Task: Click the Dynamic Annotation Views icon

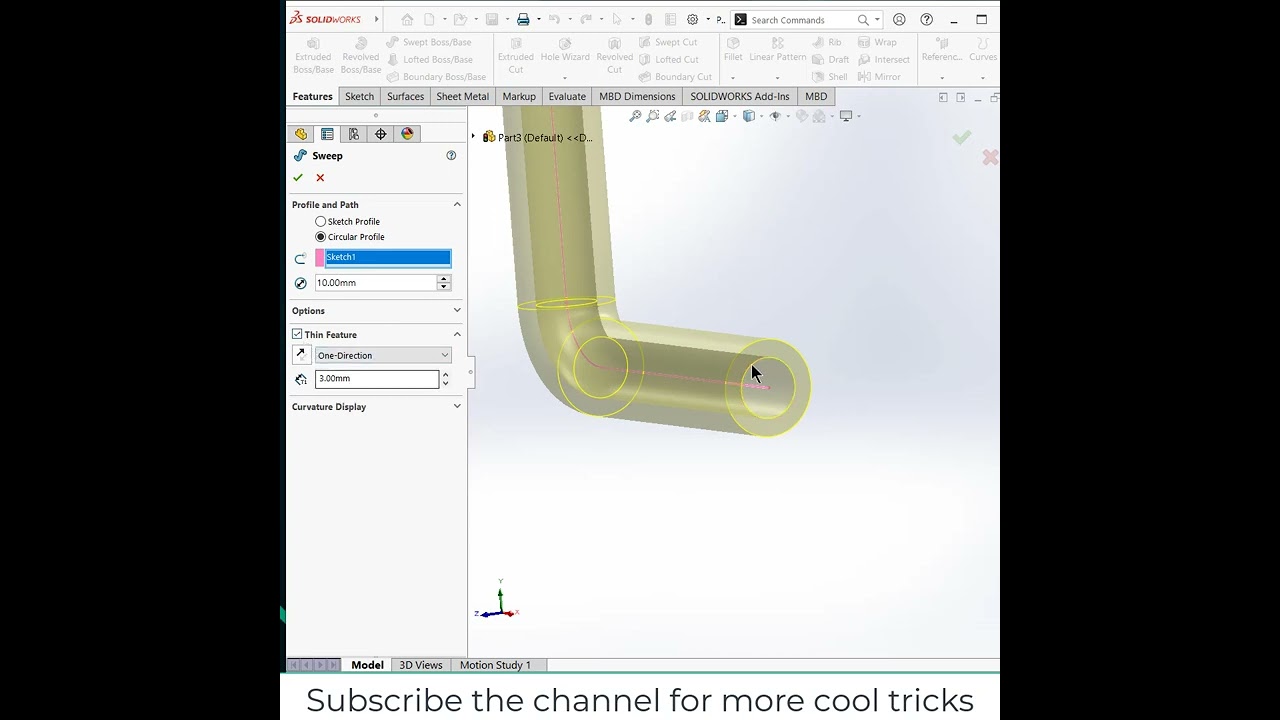Action: pos(704,116)
